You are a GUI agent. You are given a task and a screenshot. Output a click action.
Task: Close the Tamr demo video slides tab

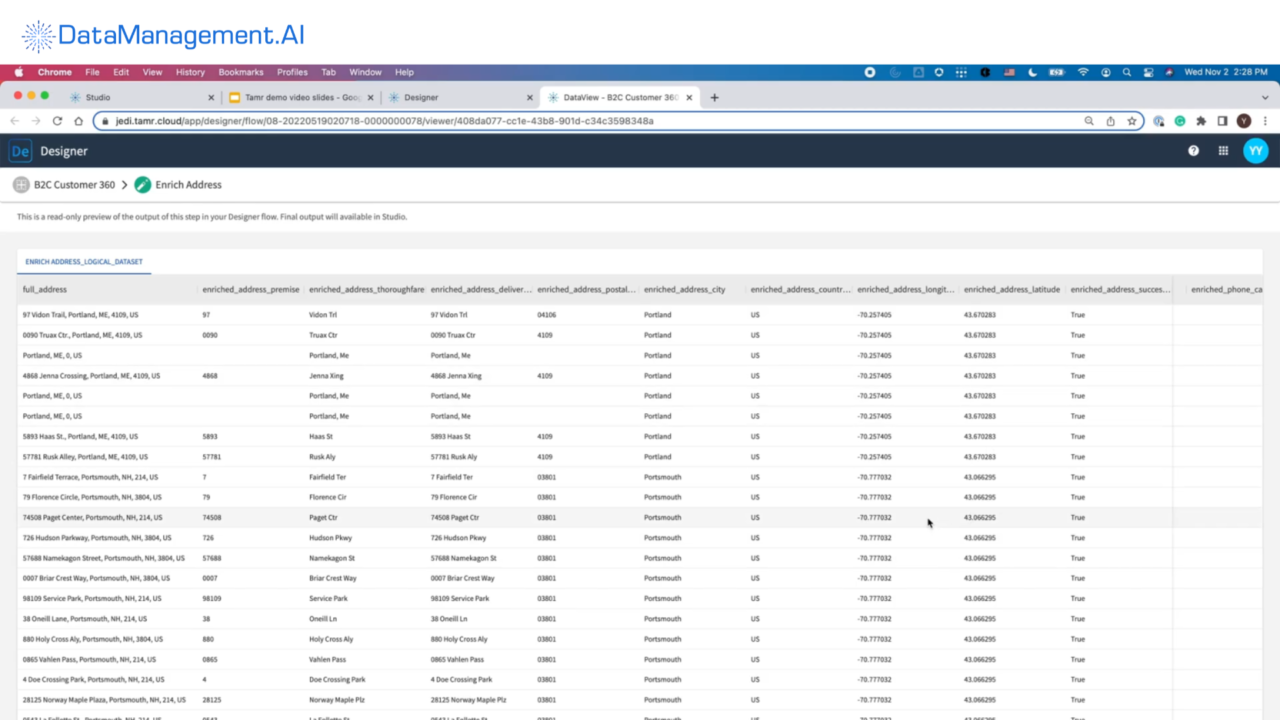tap(371, 98)
